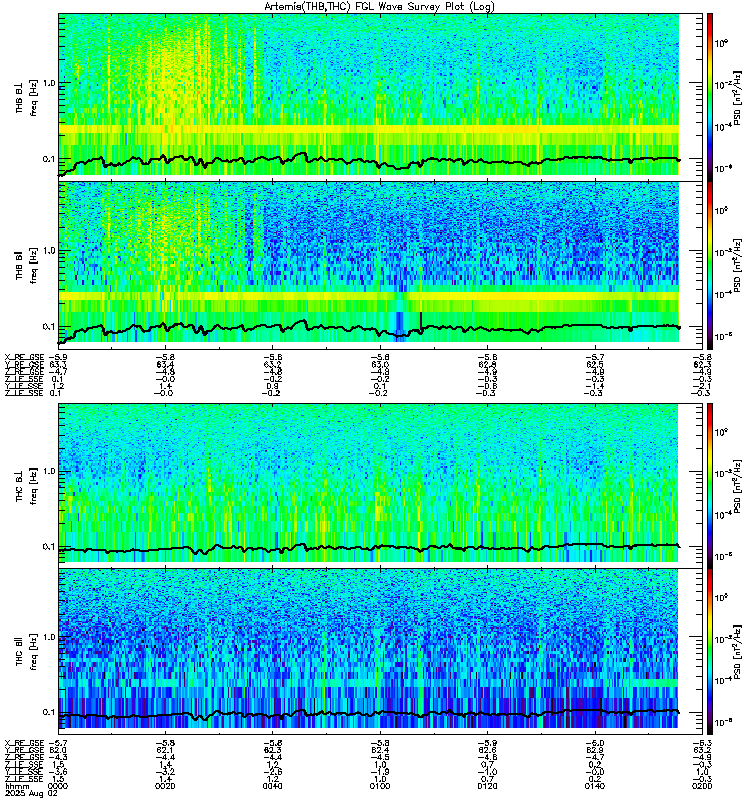Click the 1.0 frequency tick in THC B⊥ panel
The height and width of the screenshot is (800, 750).
click(x=49, y=471)
